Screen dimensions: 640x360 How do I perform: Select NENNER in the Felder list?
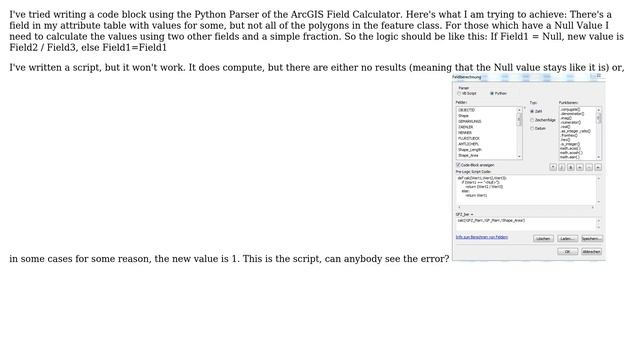click(465, 133)
